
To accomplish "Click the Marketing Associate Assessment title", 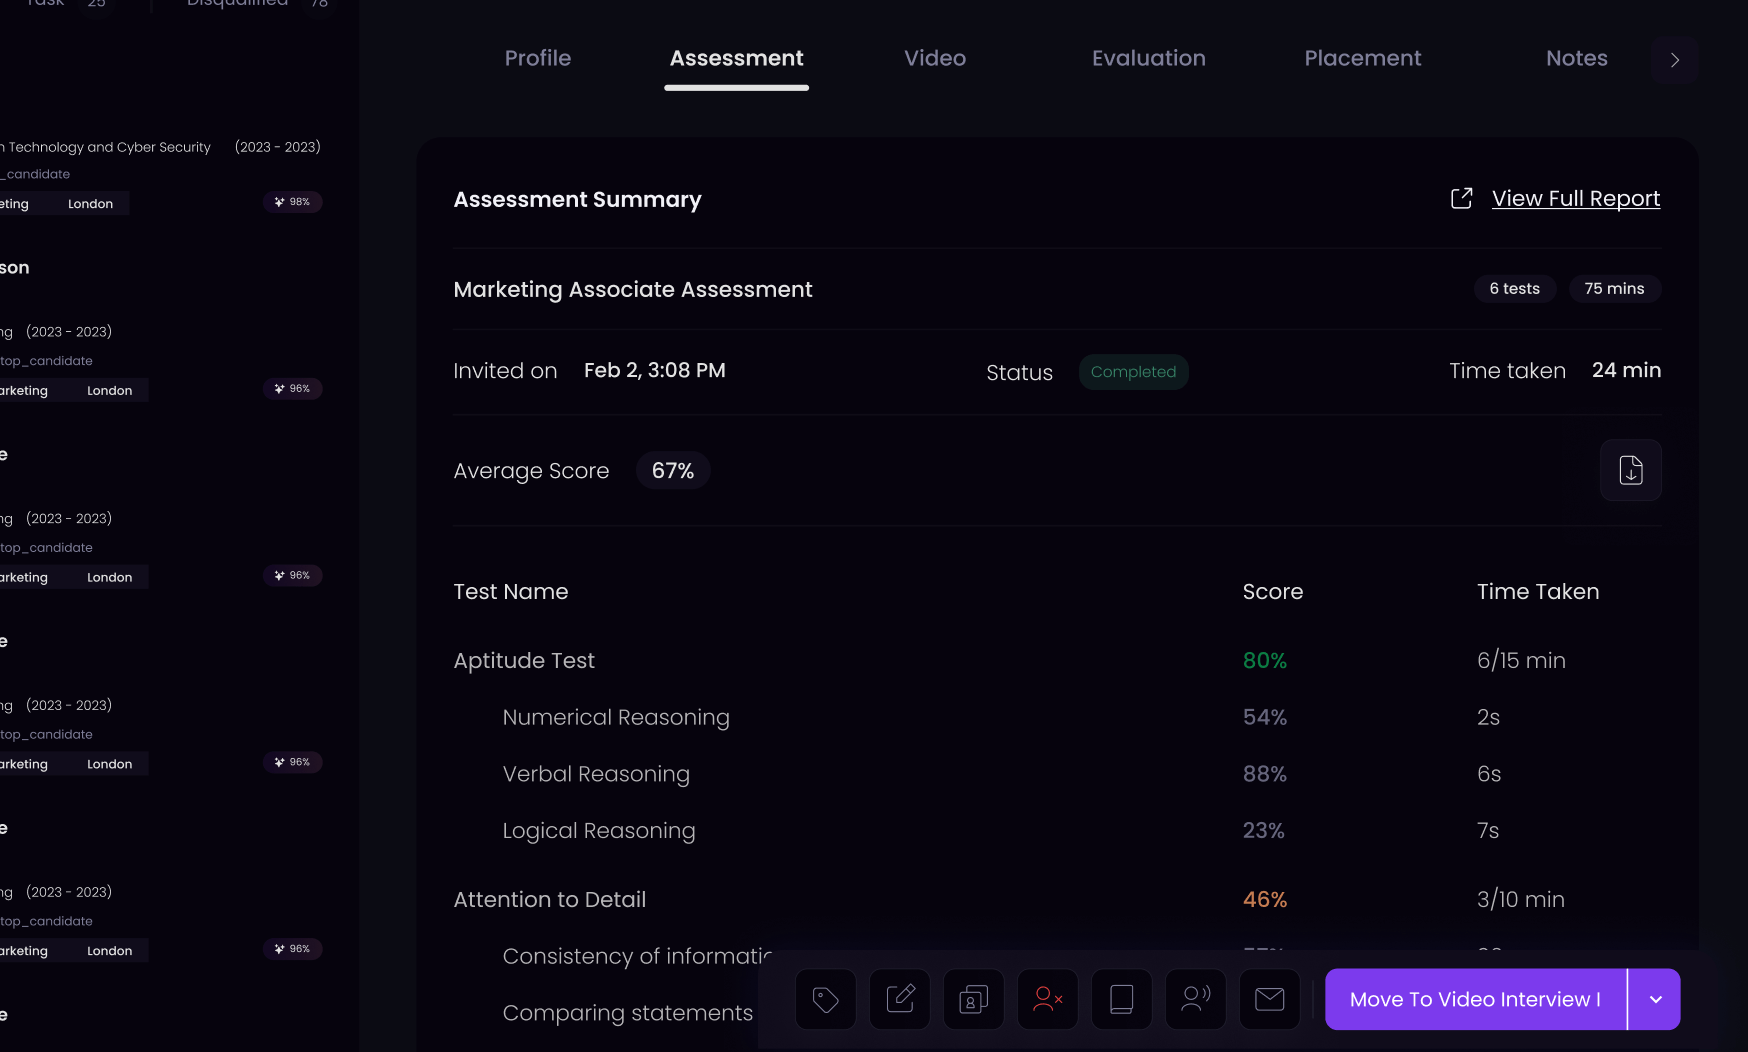I will 632,289.
